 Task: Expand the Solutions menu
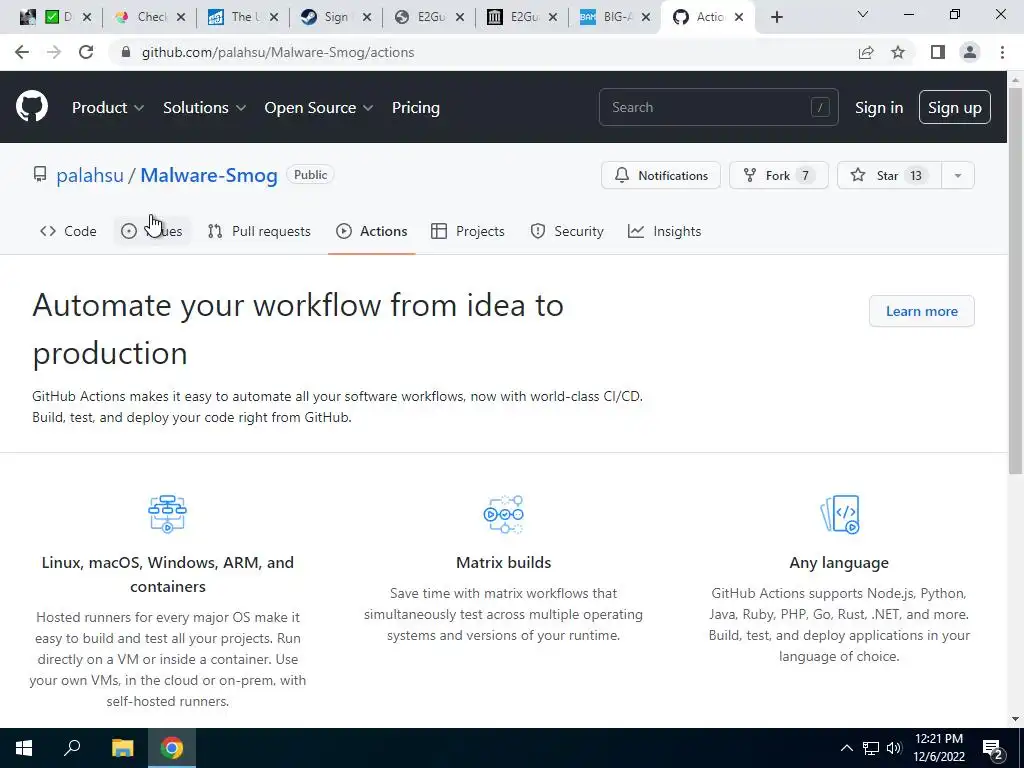(x=204, y=108)
